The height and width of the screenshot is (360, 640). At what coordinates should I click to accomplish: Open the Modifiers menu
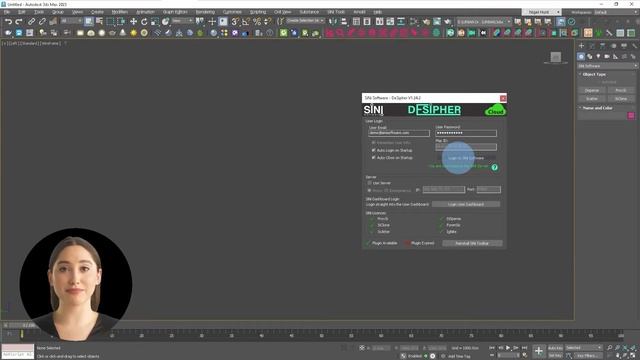point(119,12)
